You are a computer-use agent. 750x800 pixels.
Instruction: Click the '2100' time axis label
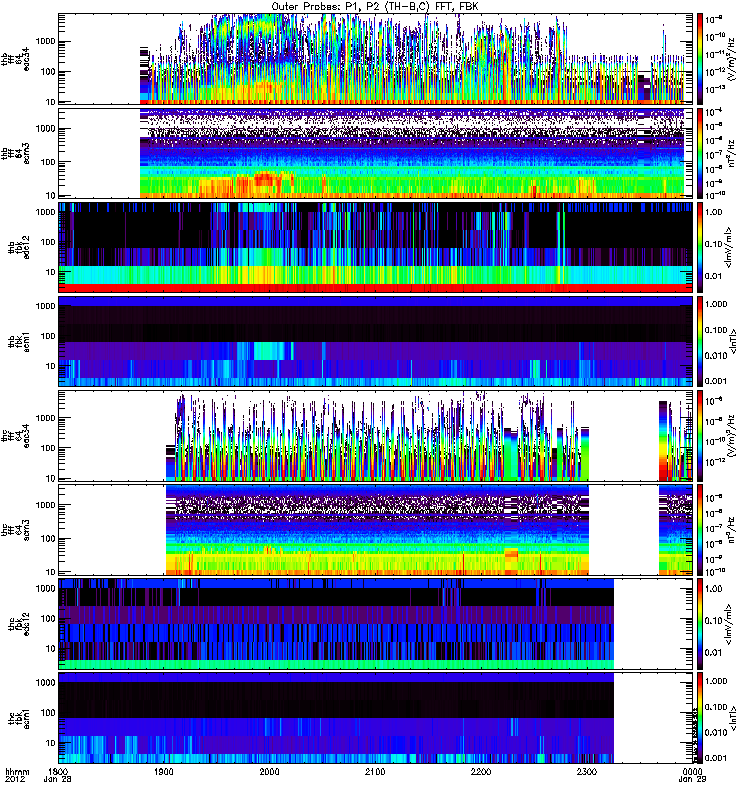coord(375,771)
